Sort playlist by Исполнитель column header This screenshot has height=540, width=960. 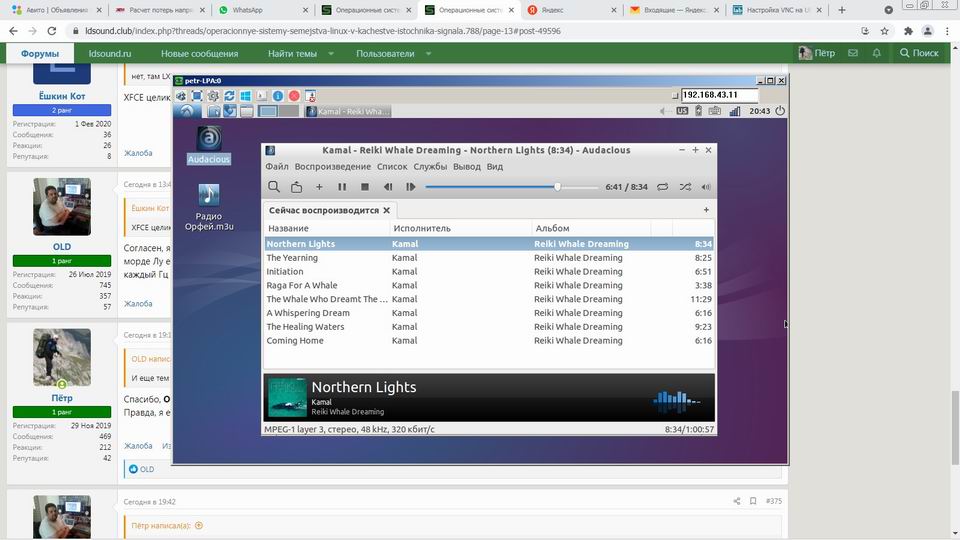point(460,228)
